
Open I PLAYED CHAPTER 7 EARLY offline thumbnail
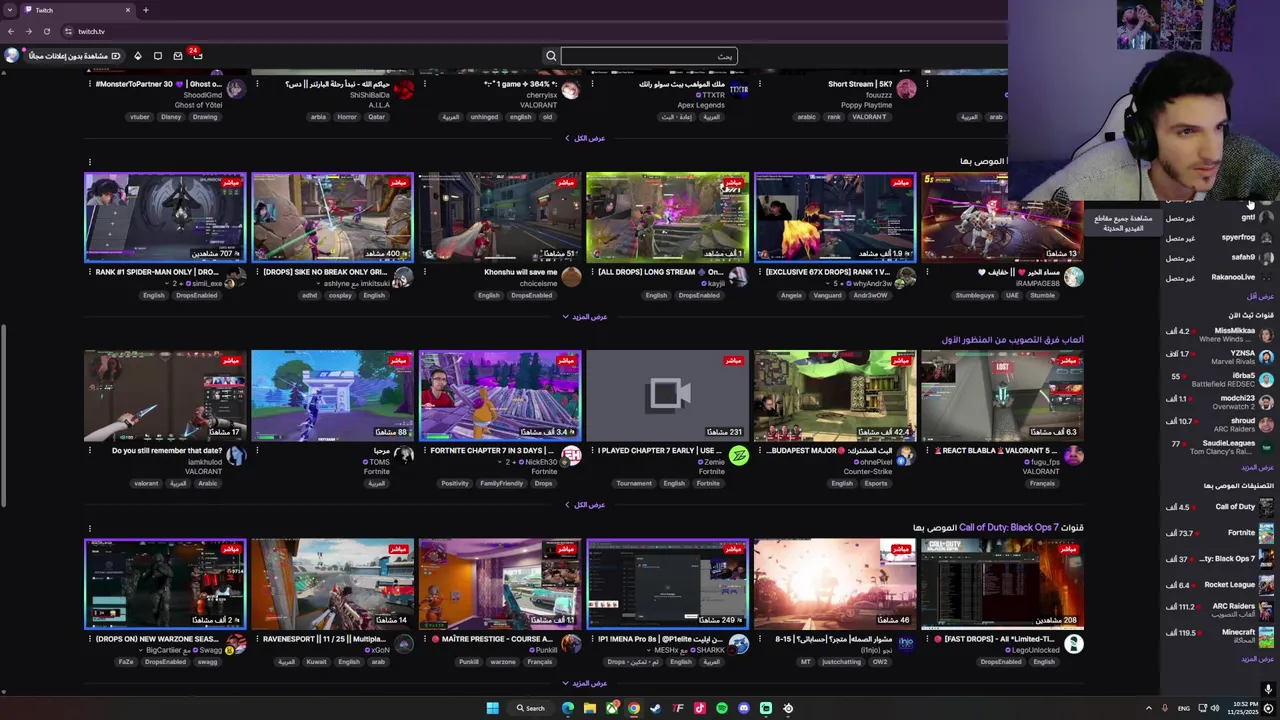pyautogui.click(x=668, y=396)
